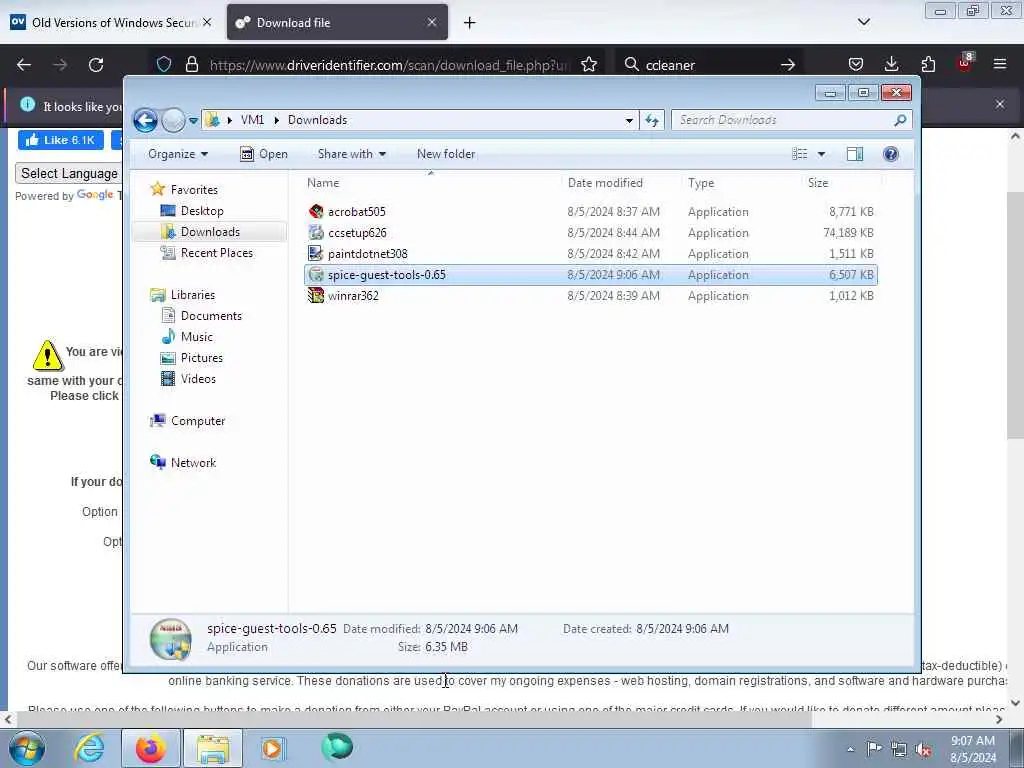Click the spice-guest-tools thumbnail in details pane
Image resolution: width=1024 pixels, height=768 pixels.
[x=170, y=639]
